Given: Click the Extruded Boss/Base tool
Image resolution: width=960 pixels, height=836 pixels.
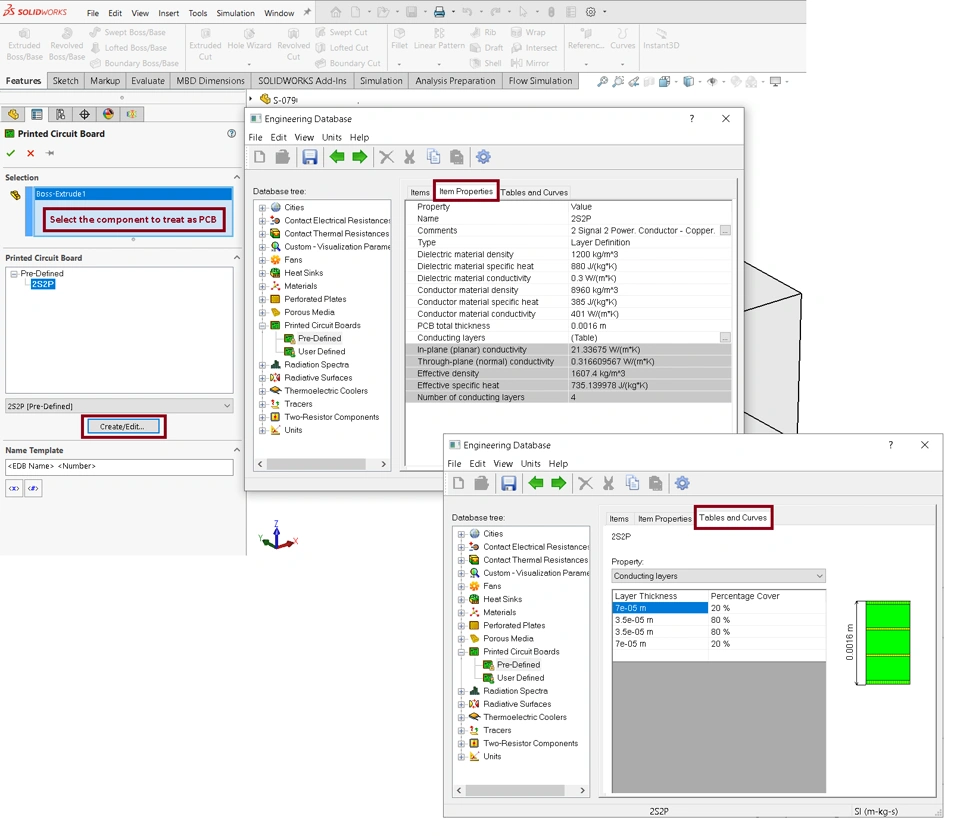Looking at the screenshot, I should pyautogui.click(x=24, y=44).
